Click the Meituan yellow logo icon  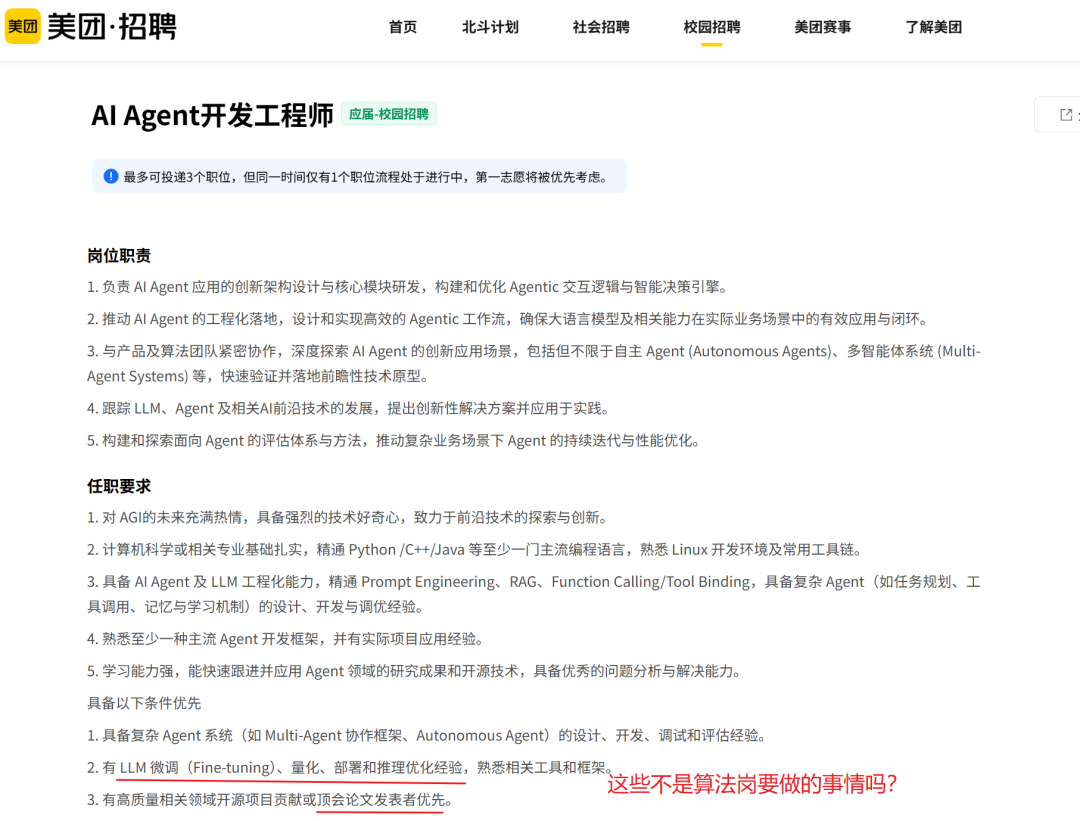(23, 26)
